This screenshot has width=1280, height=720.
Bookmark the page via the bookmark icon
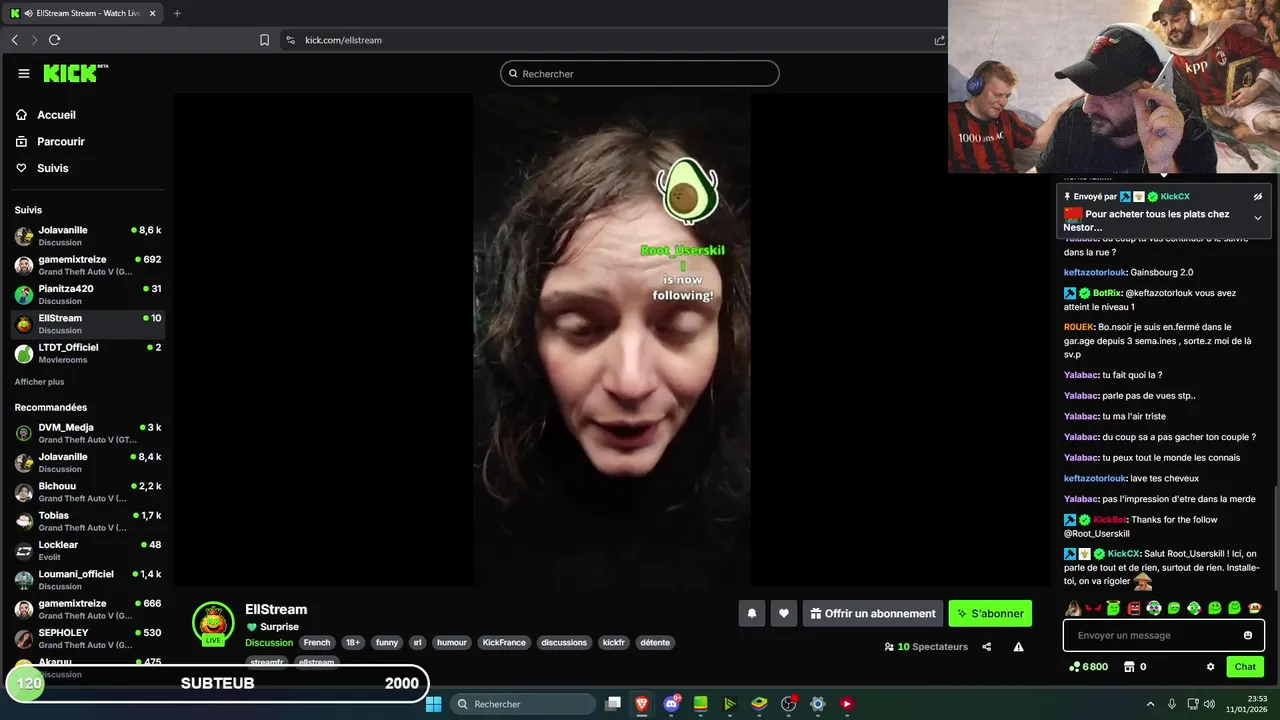(x=264, y=40)
